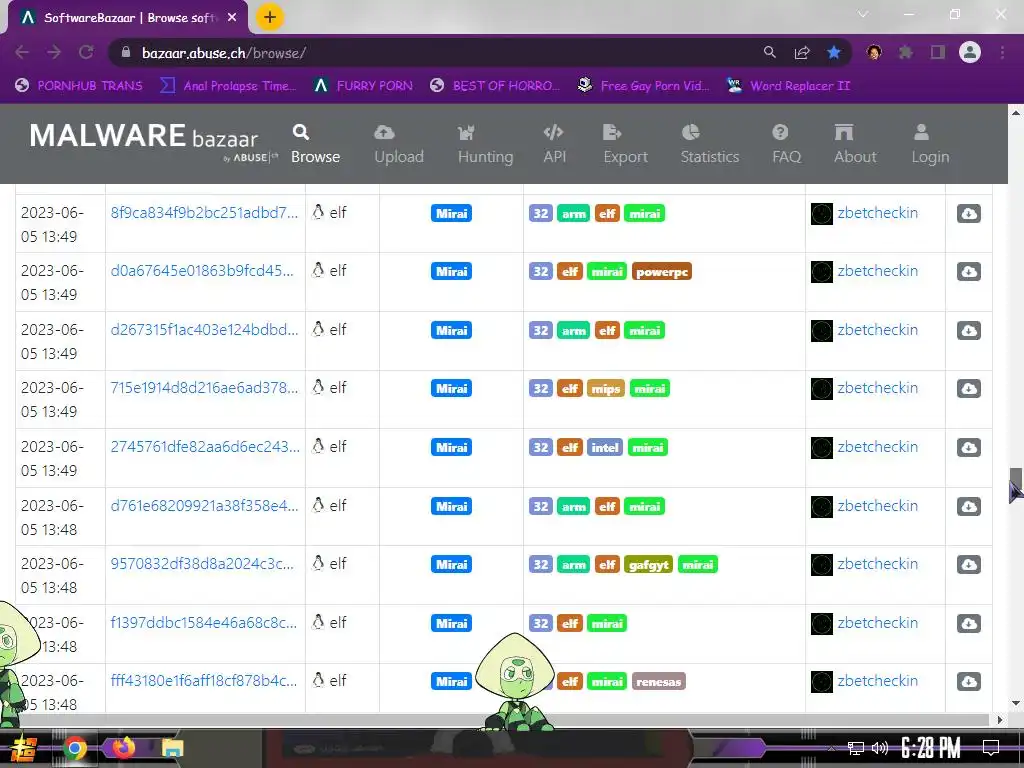The height and width of the screenshot is (768, 1024).
Task: Click the MALWARE bazaar logo
Action: [x=153, y=141]
